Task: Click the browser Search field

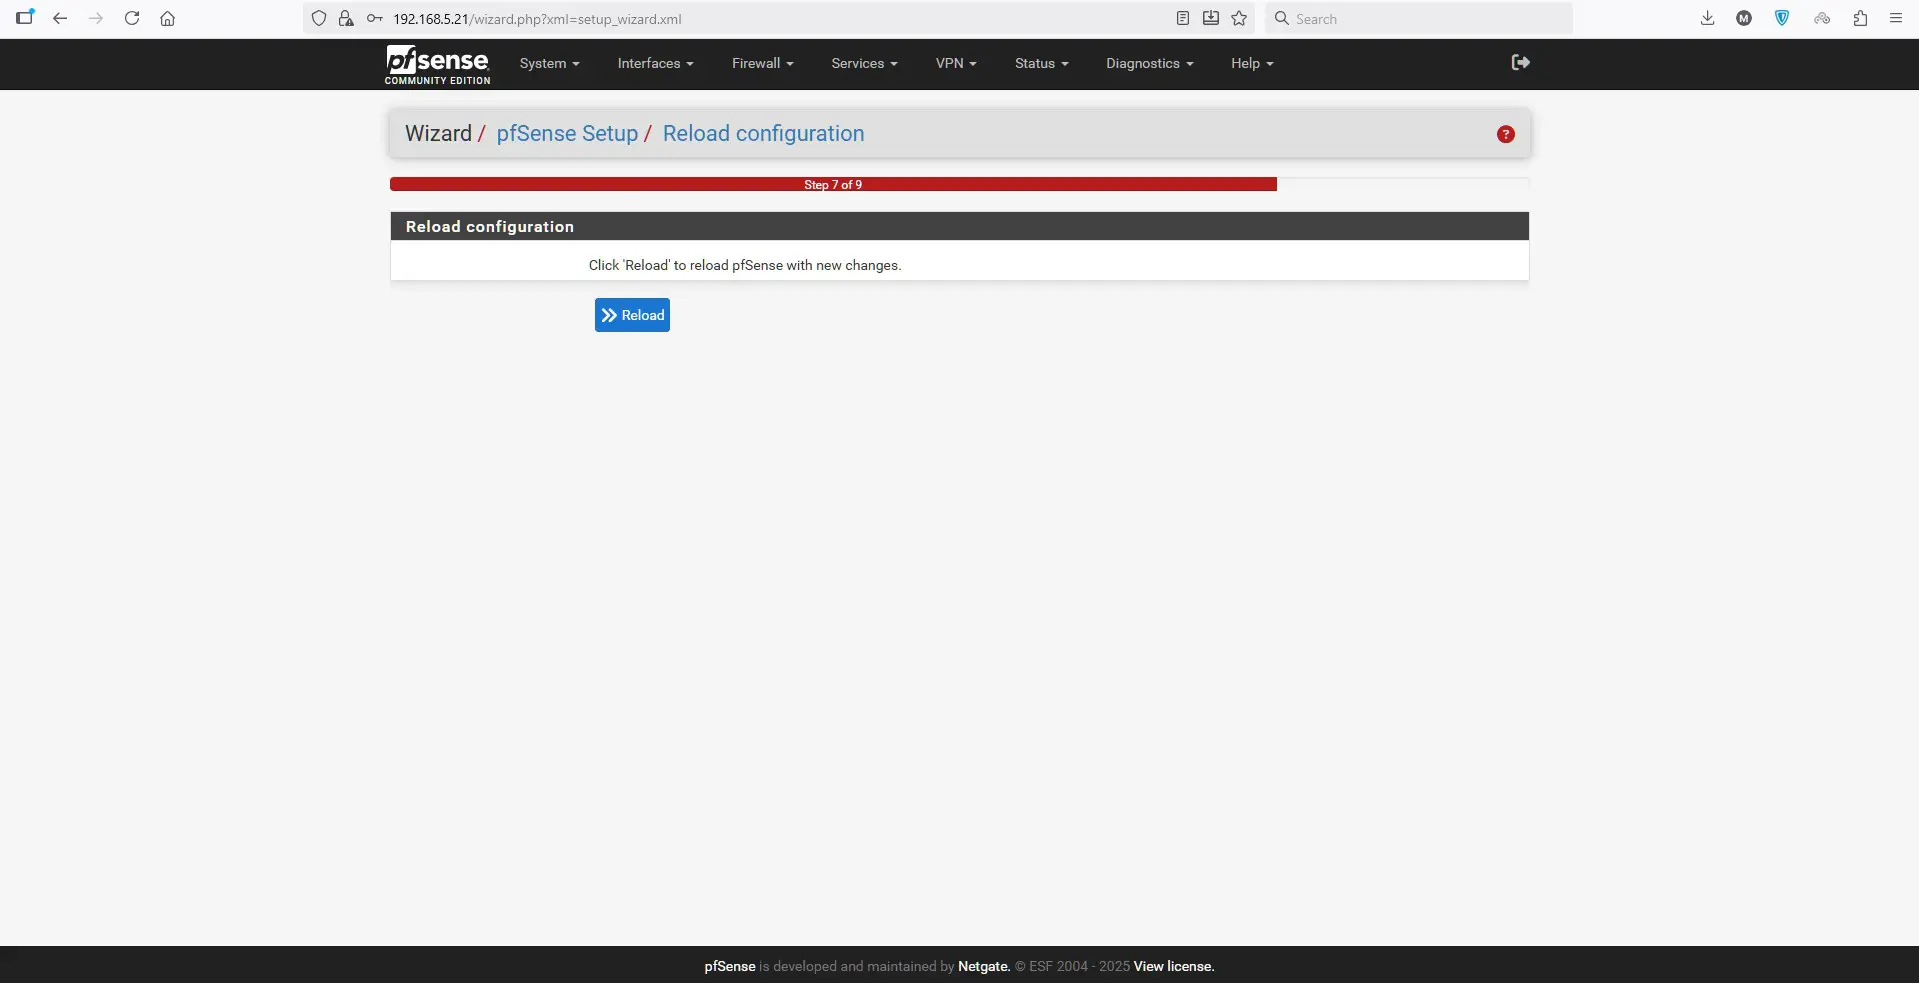Action: (1419, 18)
